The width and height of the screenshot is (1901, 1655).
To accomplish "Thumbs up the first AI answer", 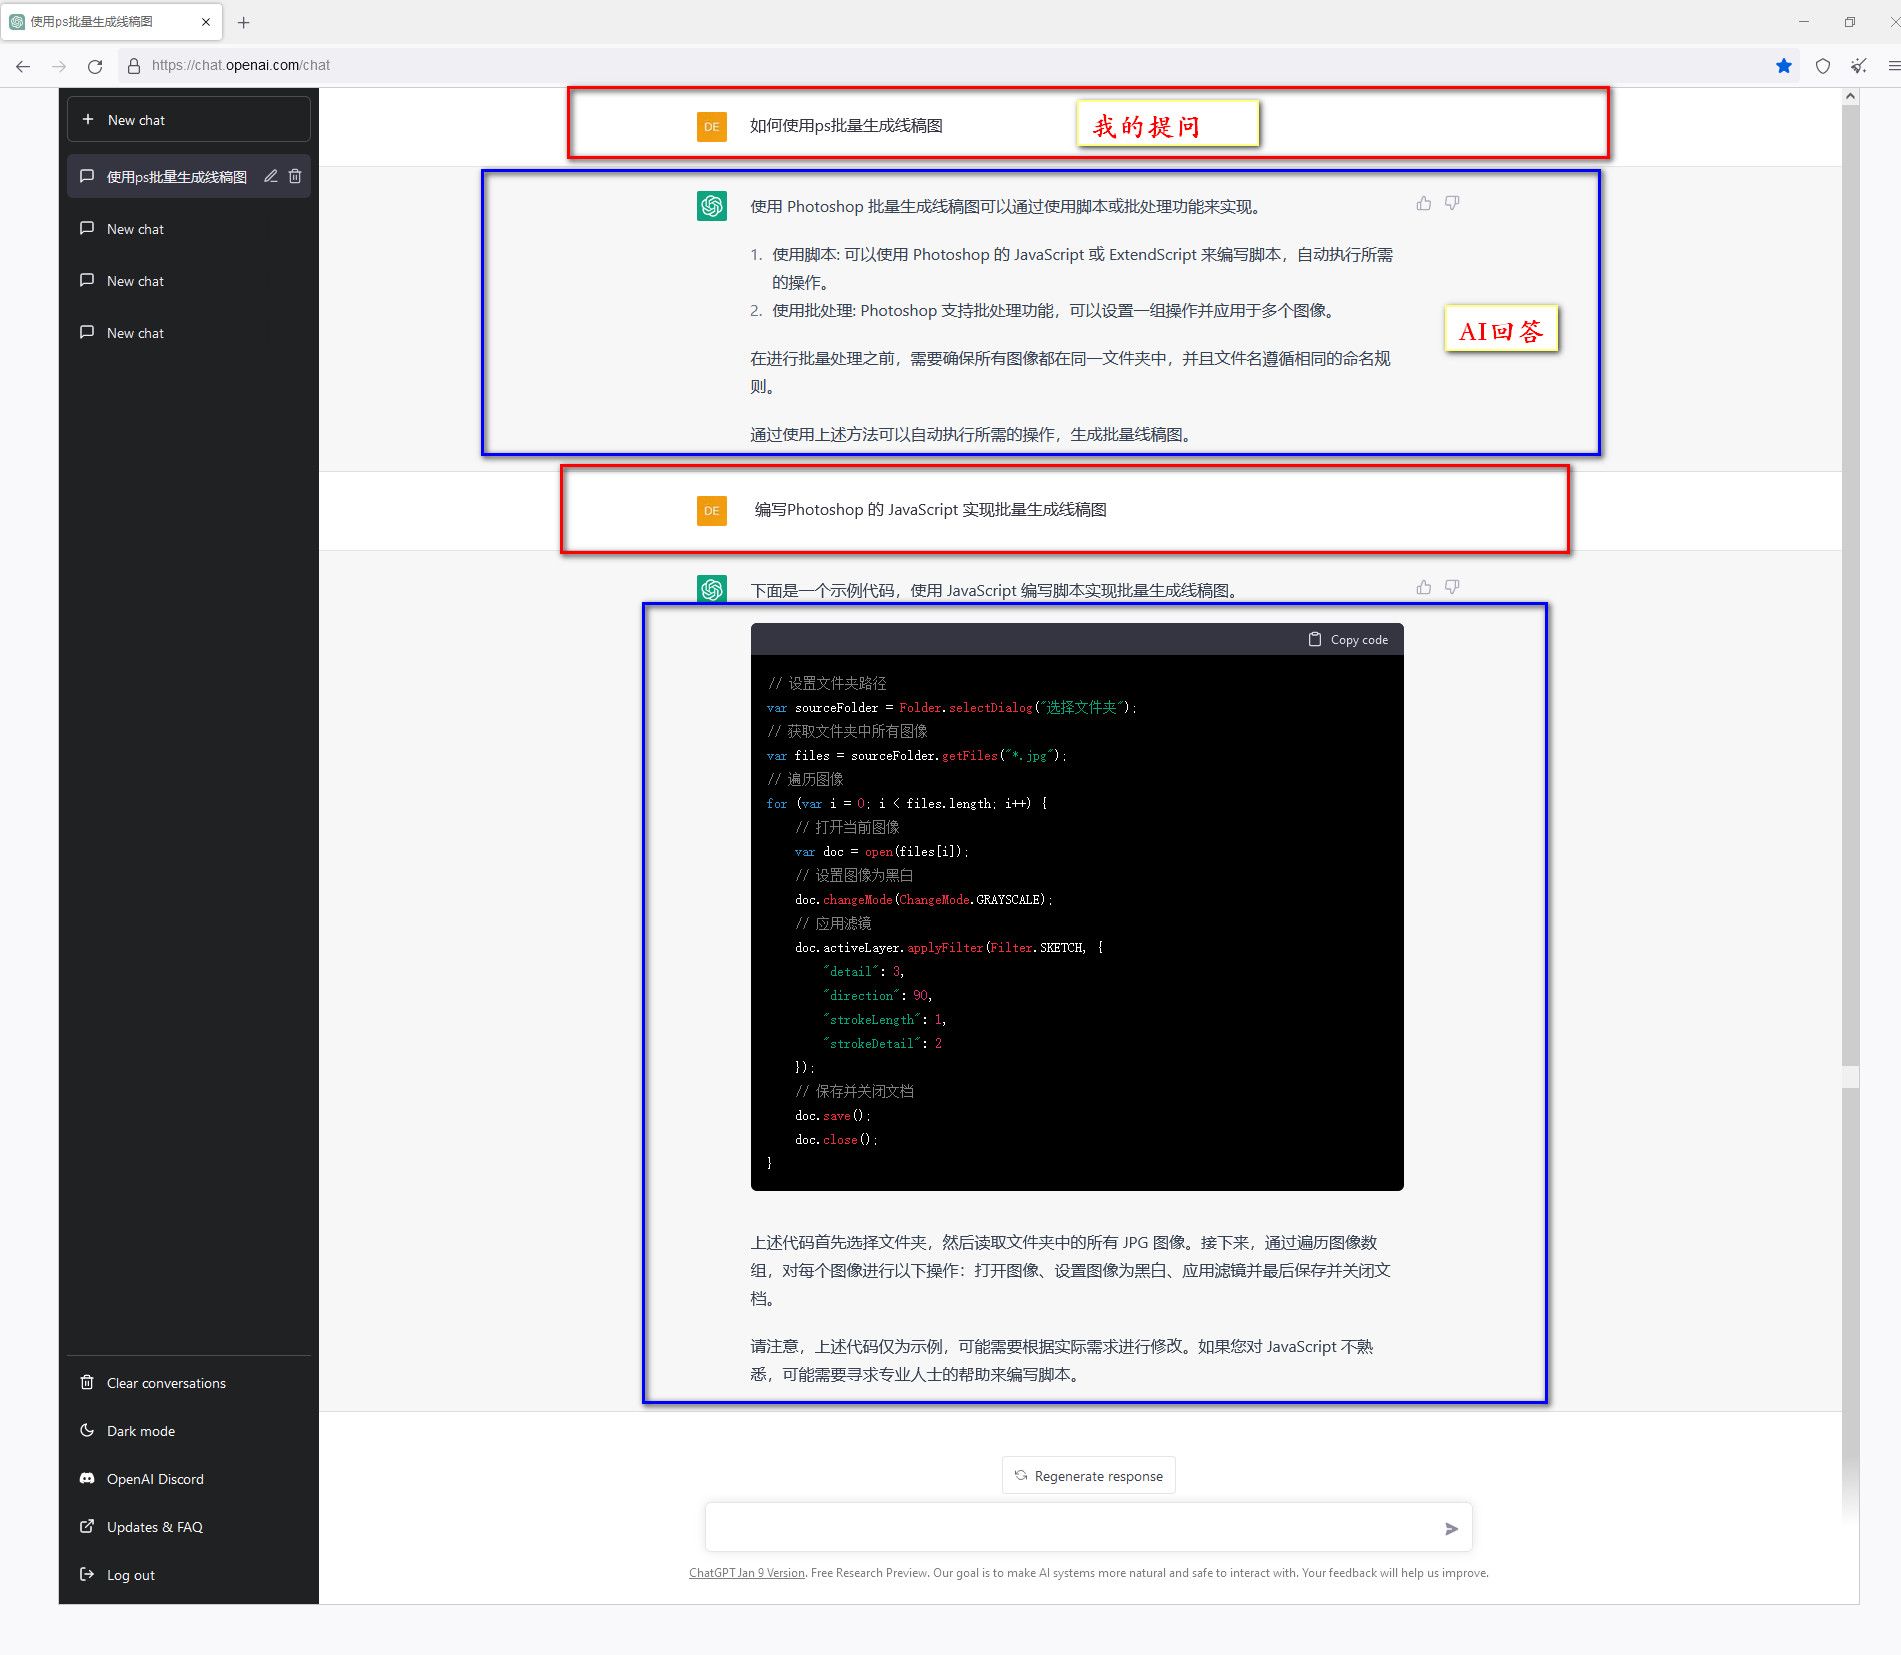I will pos(1424,203).
